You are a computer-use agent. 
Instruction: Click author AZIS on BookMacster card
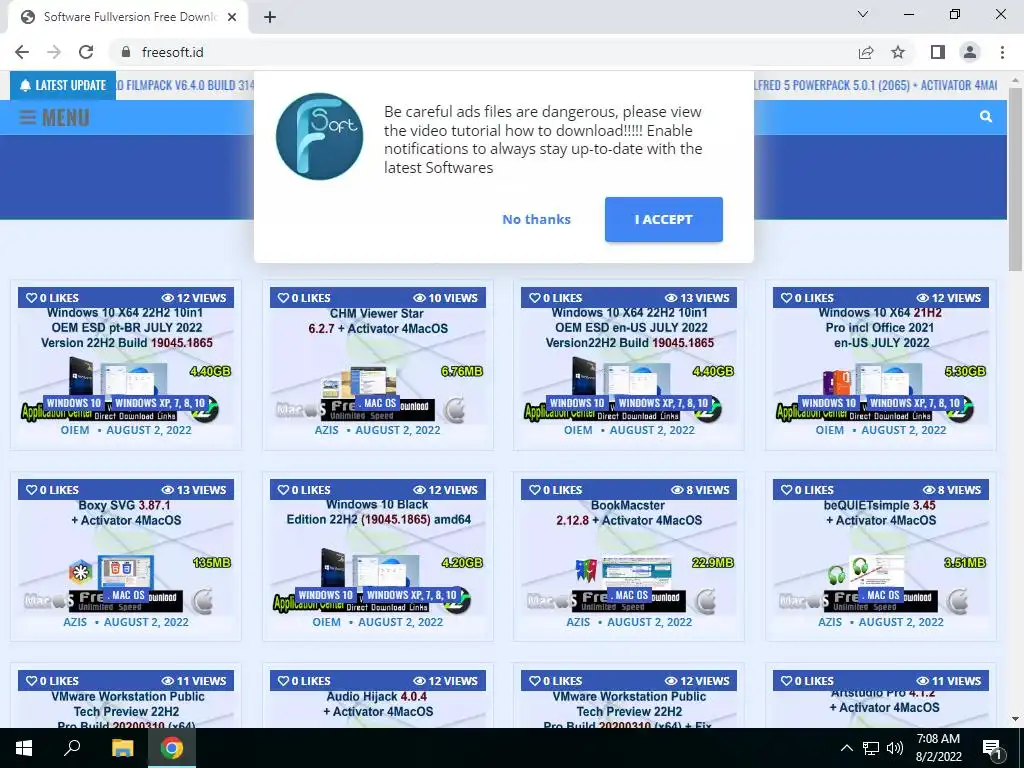click(578, 622)
